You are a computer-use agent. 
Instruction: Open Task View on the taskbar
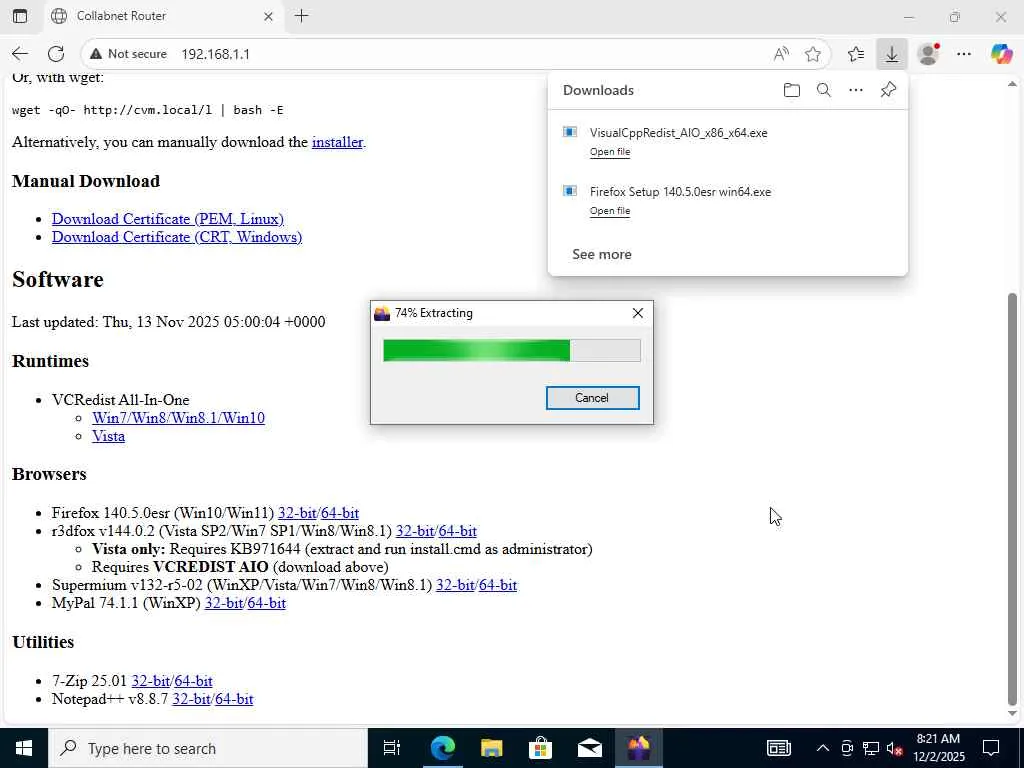click(392, 748)
